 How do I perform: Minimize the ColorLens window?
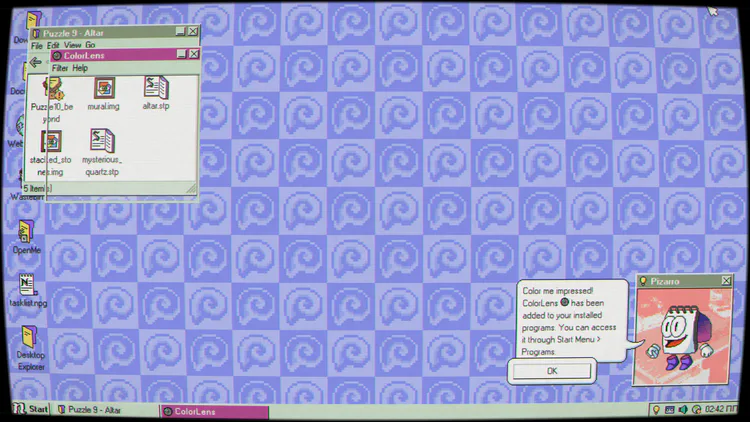tap(181, 54)
